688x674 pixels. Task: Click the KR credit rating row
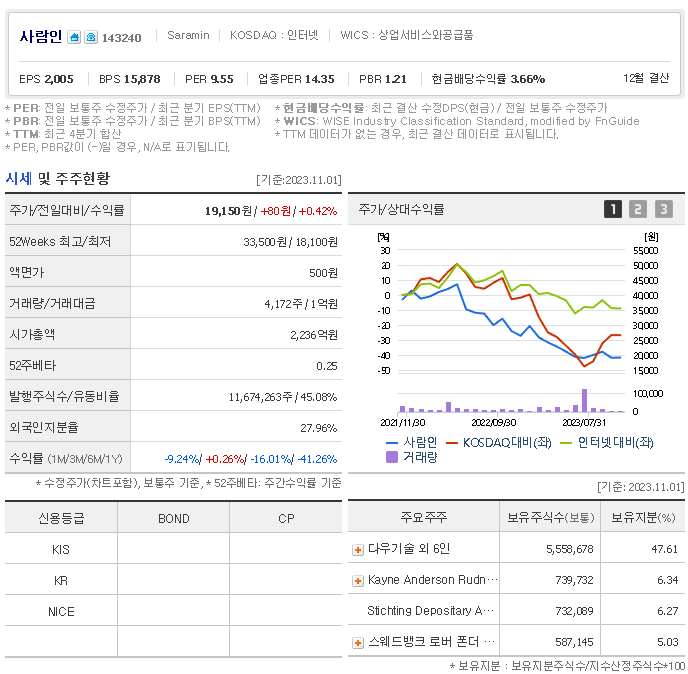point(173,581)
